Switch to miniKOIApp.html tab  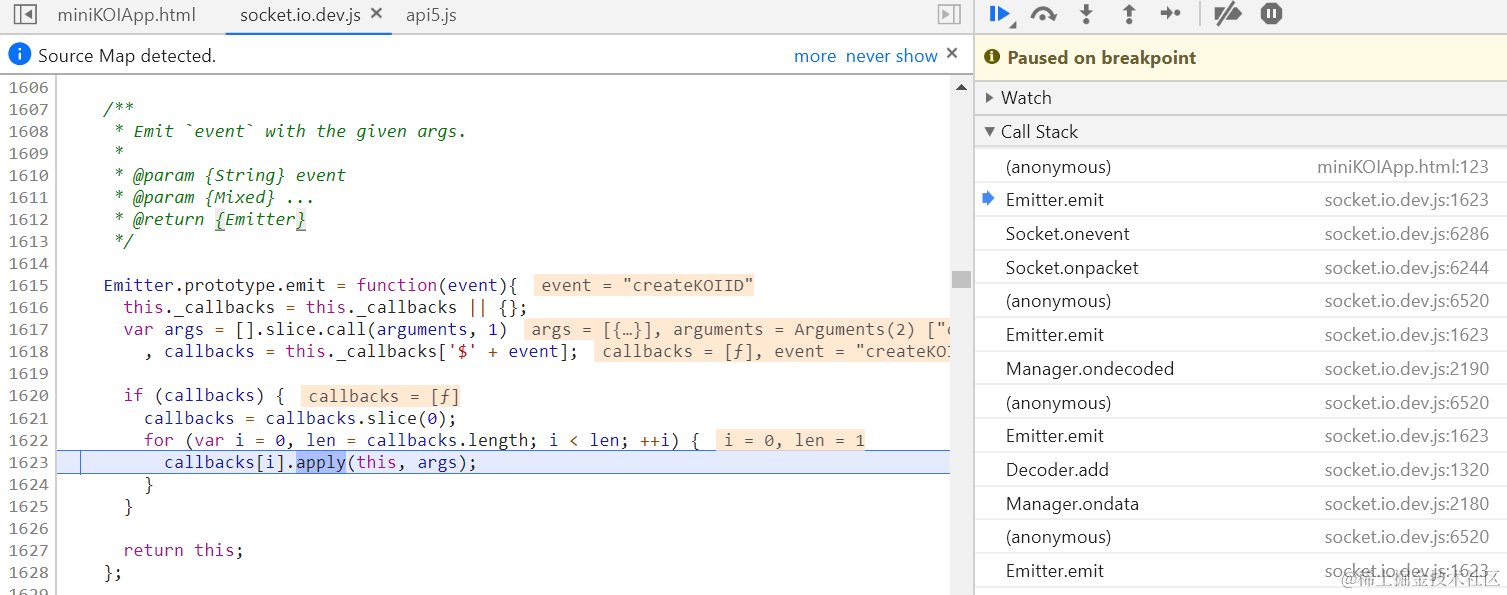pyautogui.click(x=126, y=15)
